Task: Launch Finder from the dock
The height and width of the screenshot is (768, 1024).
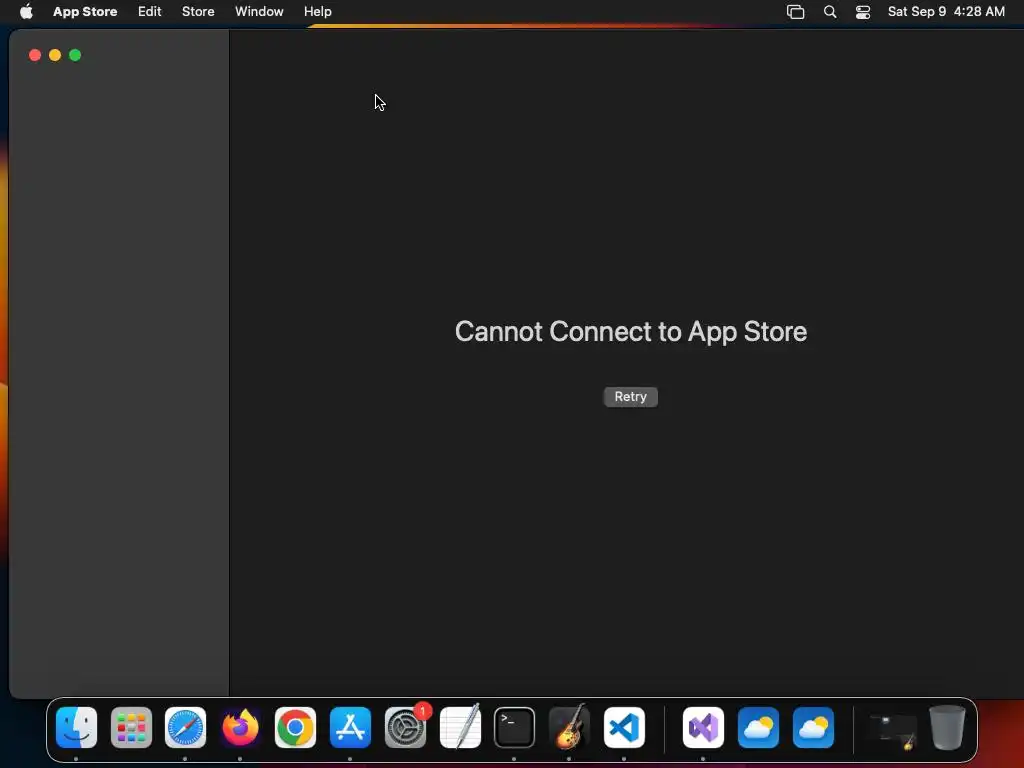Action: click(76, 728)
